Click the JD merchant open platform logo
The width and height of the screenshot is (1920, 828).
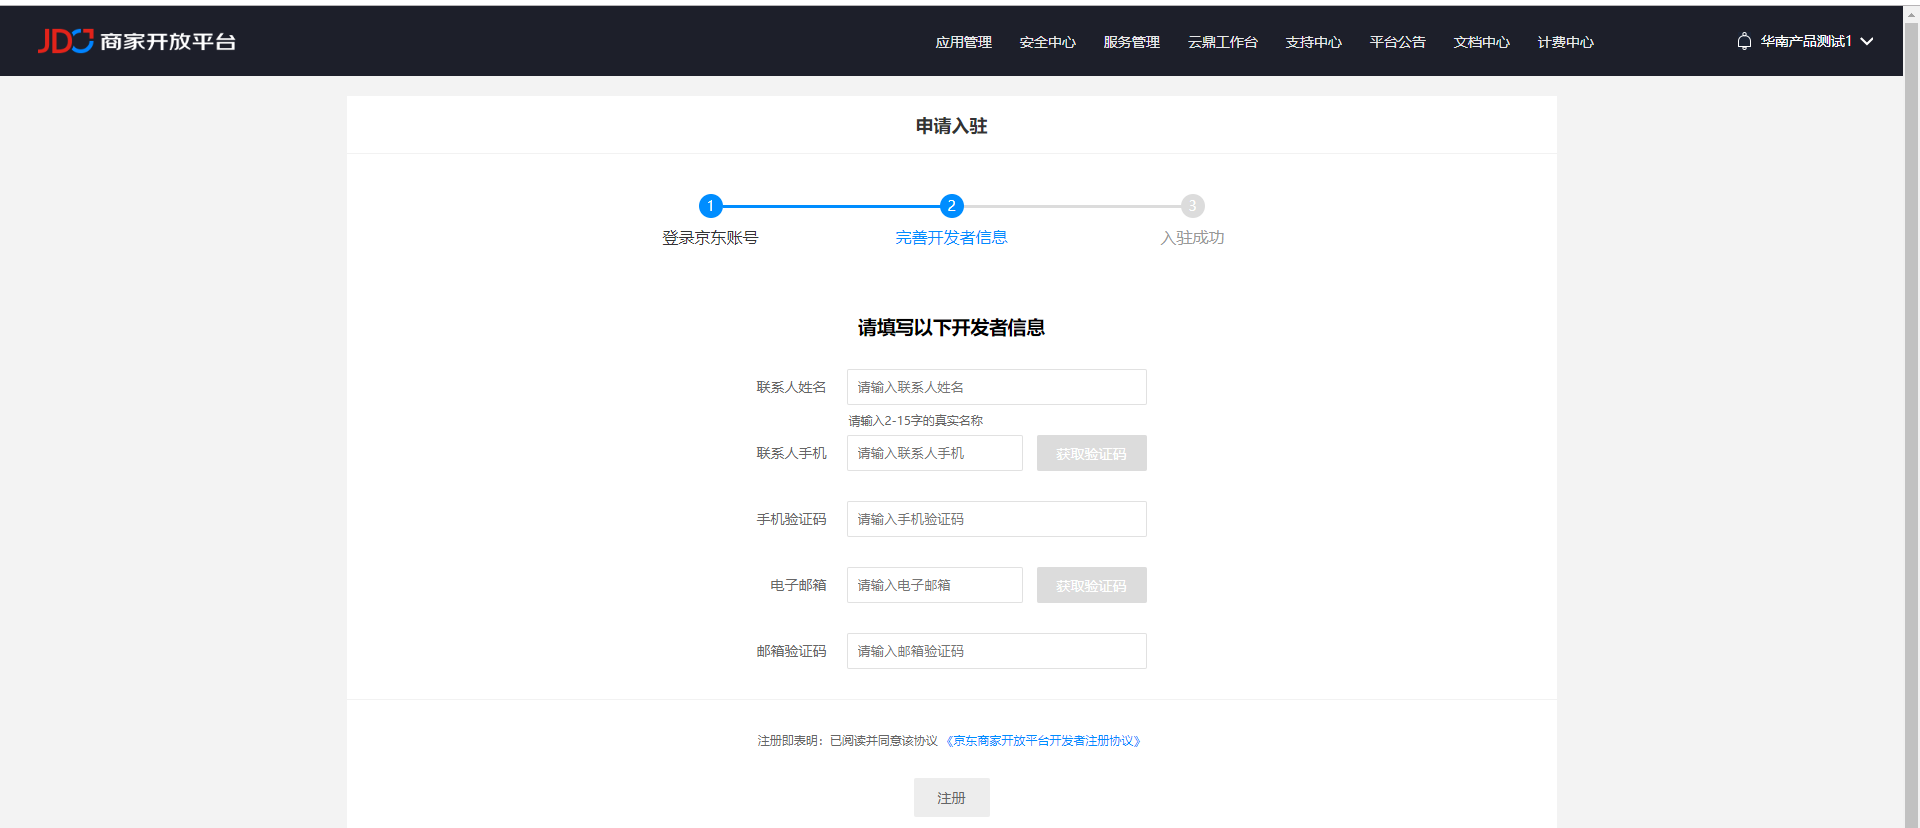point(137,41)
